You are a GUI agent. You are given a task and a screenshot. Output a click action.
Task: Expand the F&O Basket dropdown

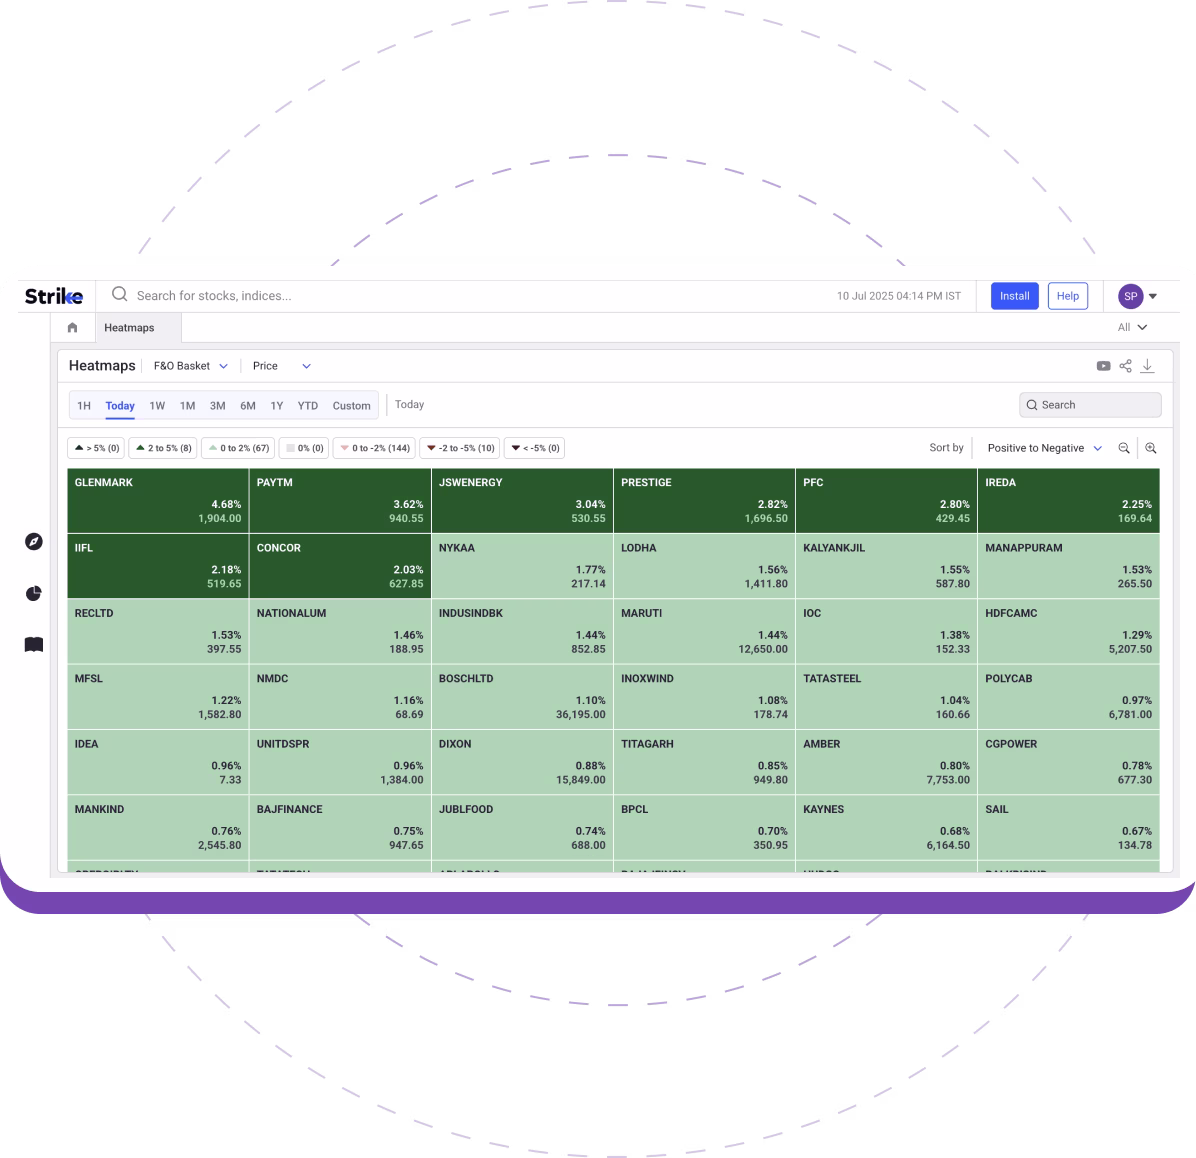coord(190,366)
